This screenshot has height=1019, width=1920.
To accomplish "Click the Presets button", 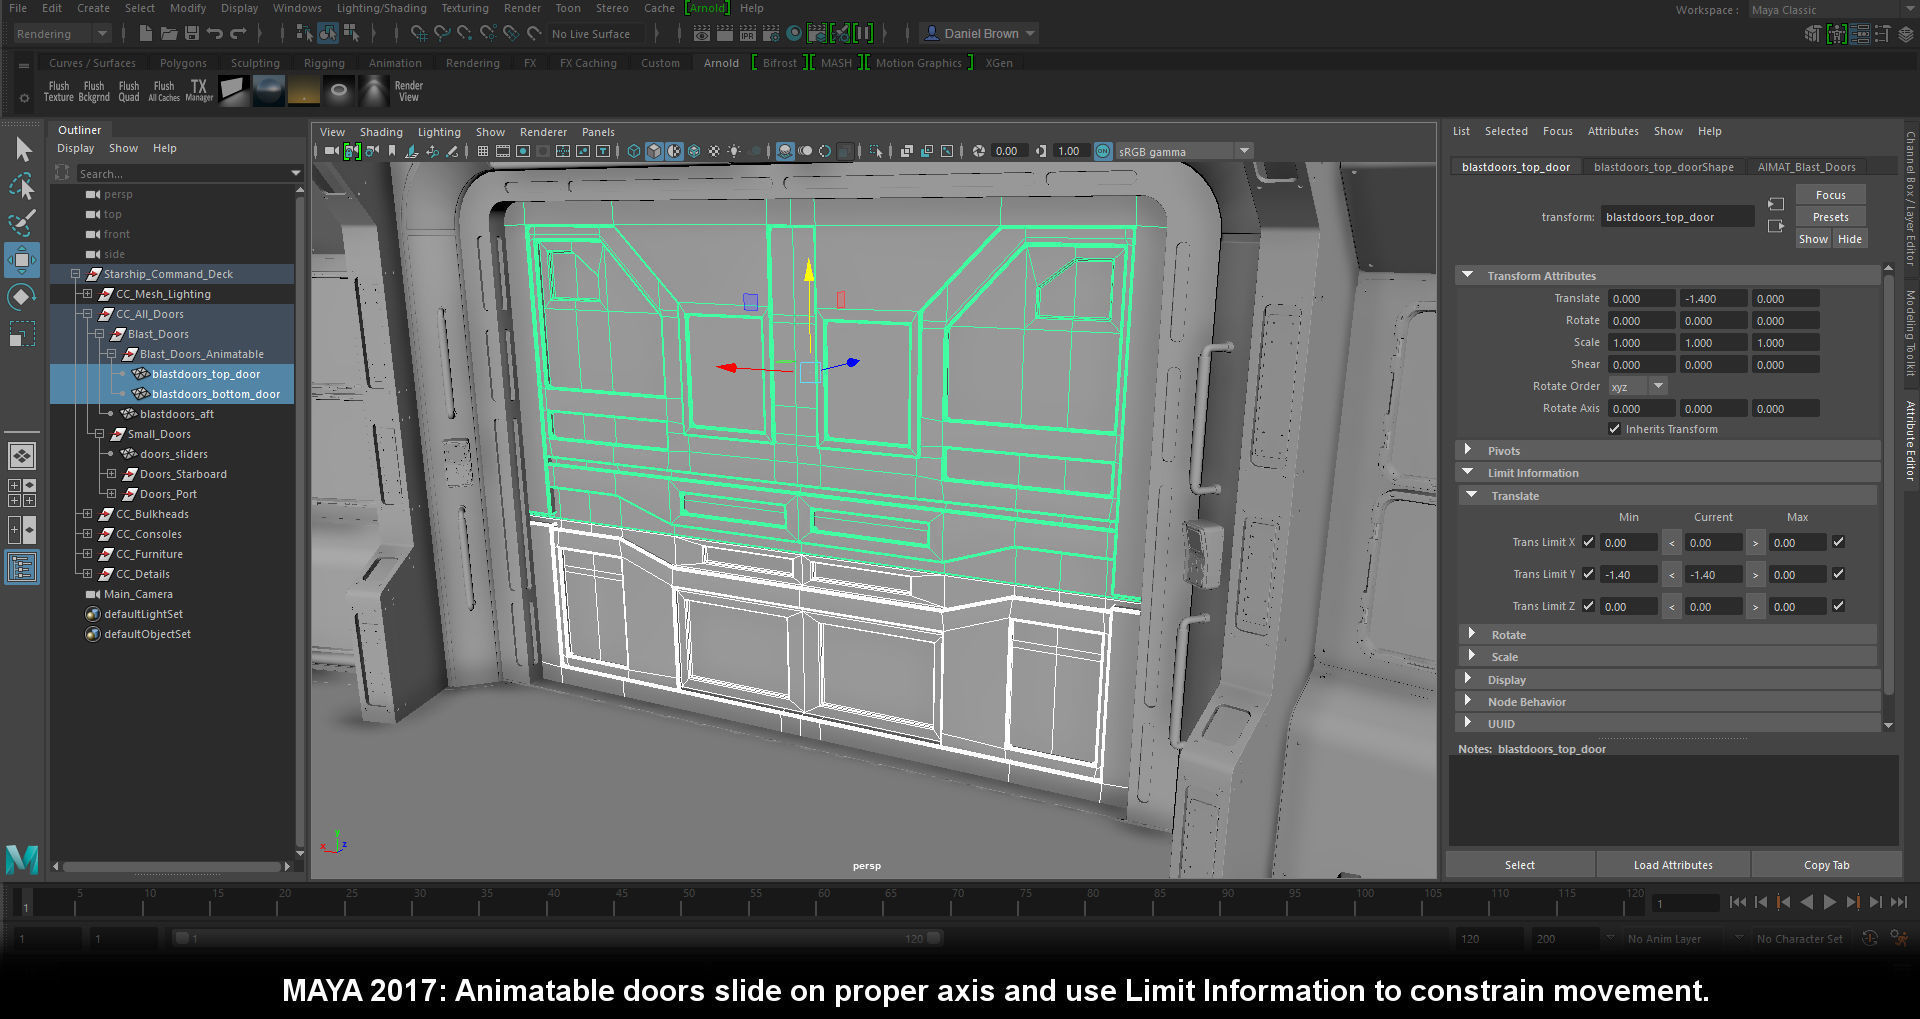I will (1830, 217).
